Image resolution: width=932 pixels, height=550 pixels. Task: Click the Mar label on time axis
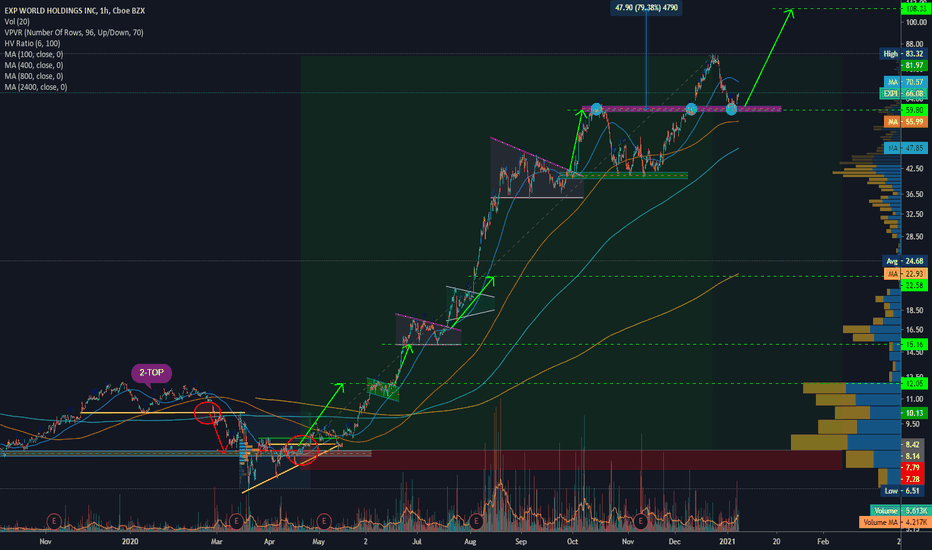[216, 541]
